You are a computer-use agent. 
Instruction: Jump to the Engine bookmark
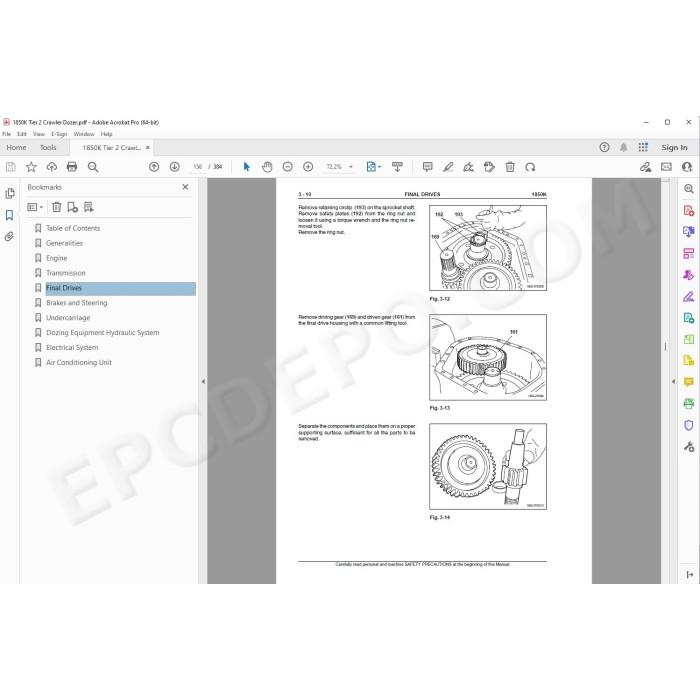(57, 258)
